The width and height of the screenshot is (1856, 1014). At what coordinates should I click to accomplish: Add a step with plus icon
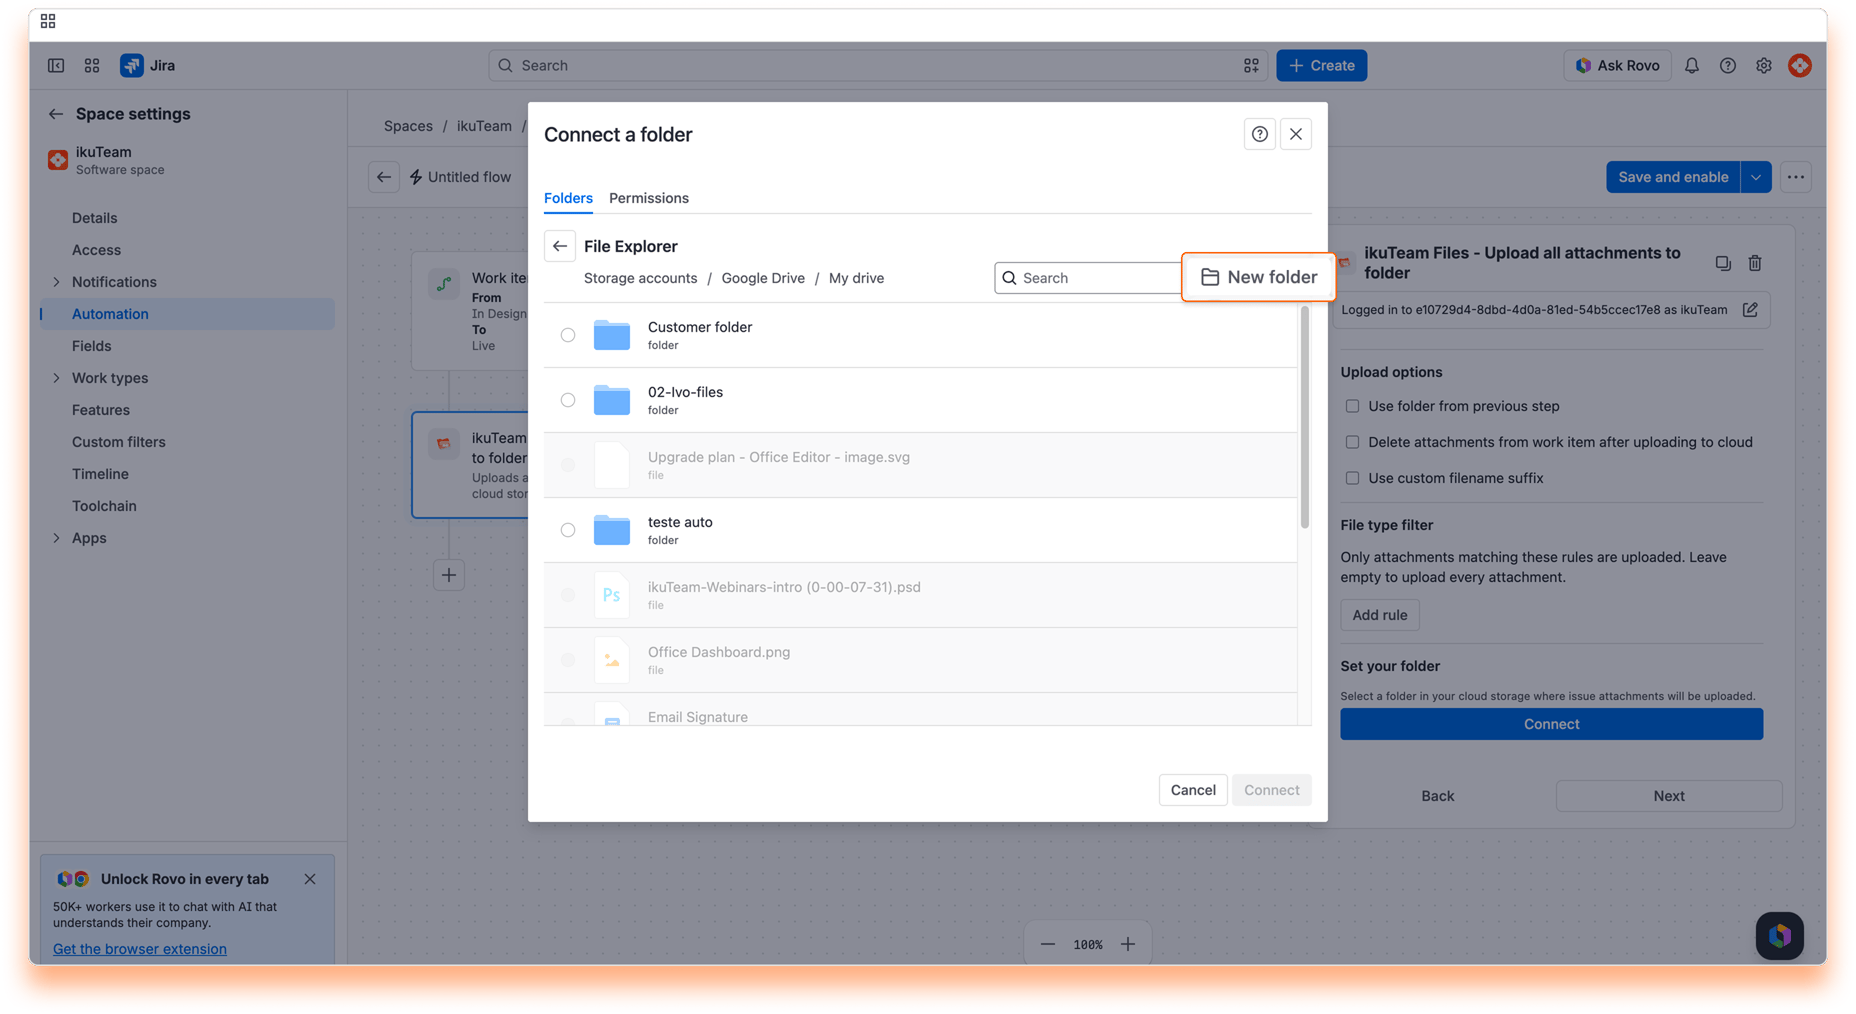click(x=449, y=575)
